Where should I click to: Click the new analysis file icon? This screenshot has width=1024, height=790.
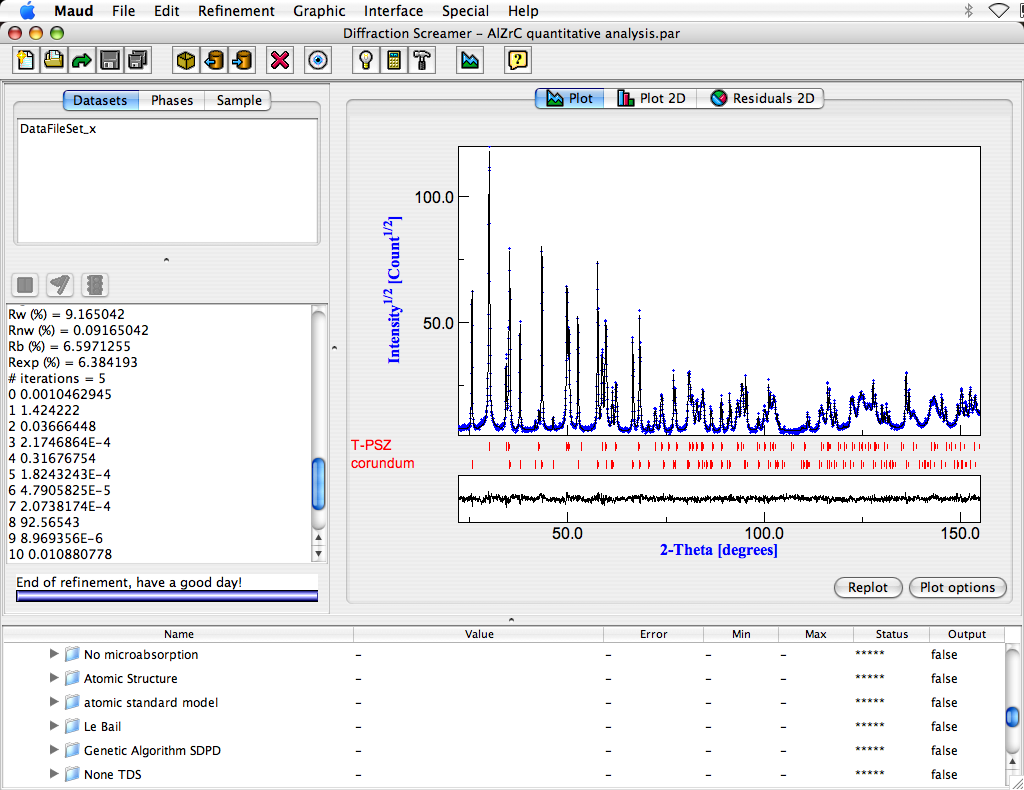27,60
